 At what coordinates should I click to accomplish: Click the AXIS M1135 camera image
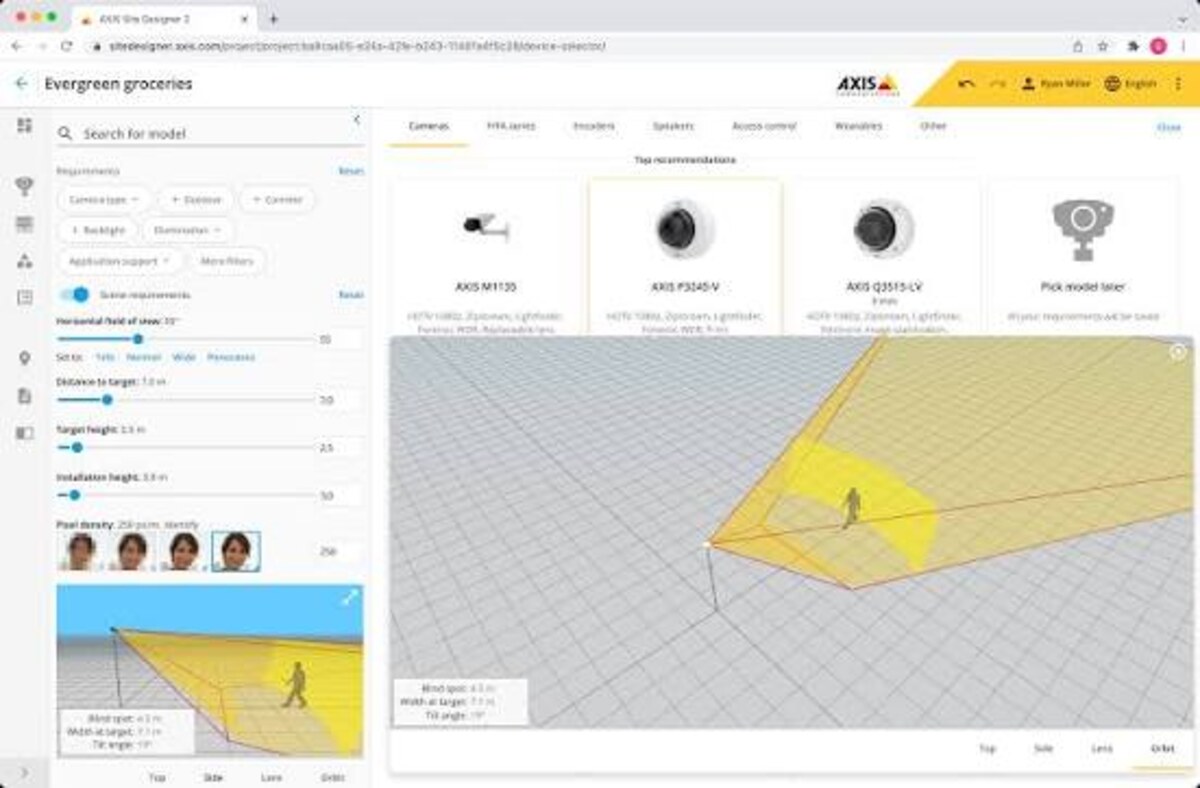point(485,228)
